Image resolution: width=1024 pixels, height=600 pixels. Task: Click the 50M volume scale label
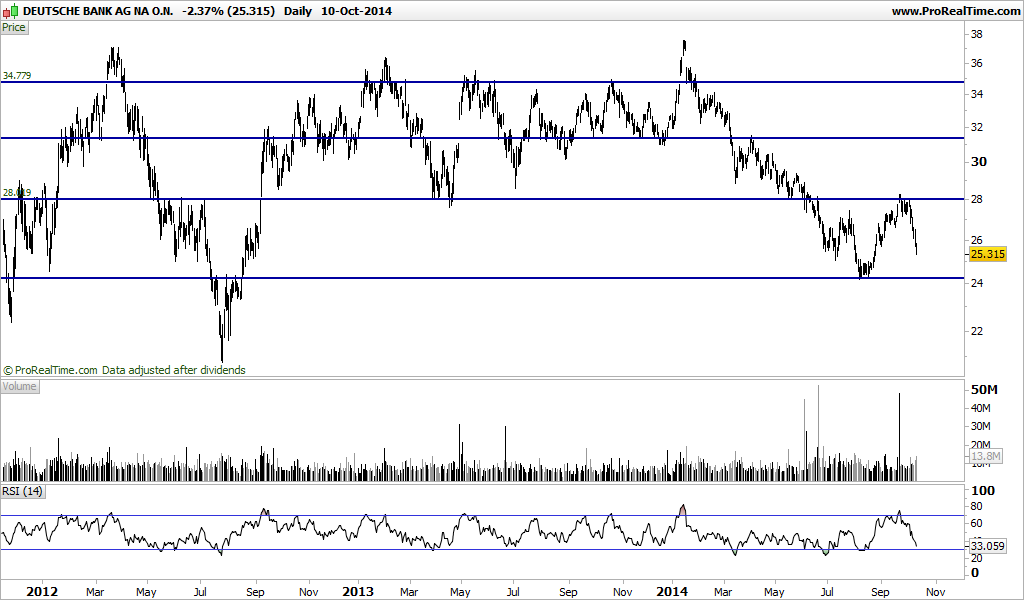985,390
